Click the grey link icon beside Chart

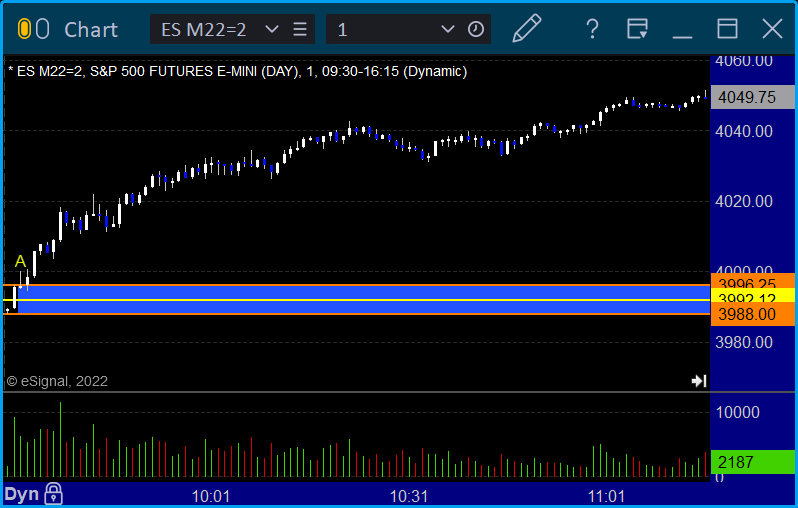pos(43,29)
